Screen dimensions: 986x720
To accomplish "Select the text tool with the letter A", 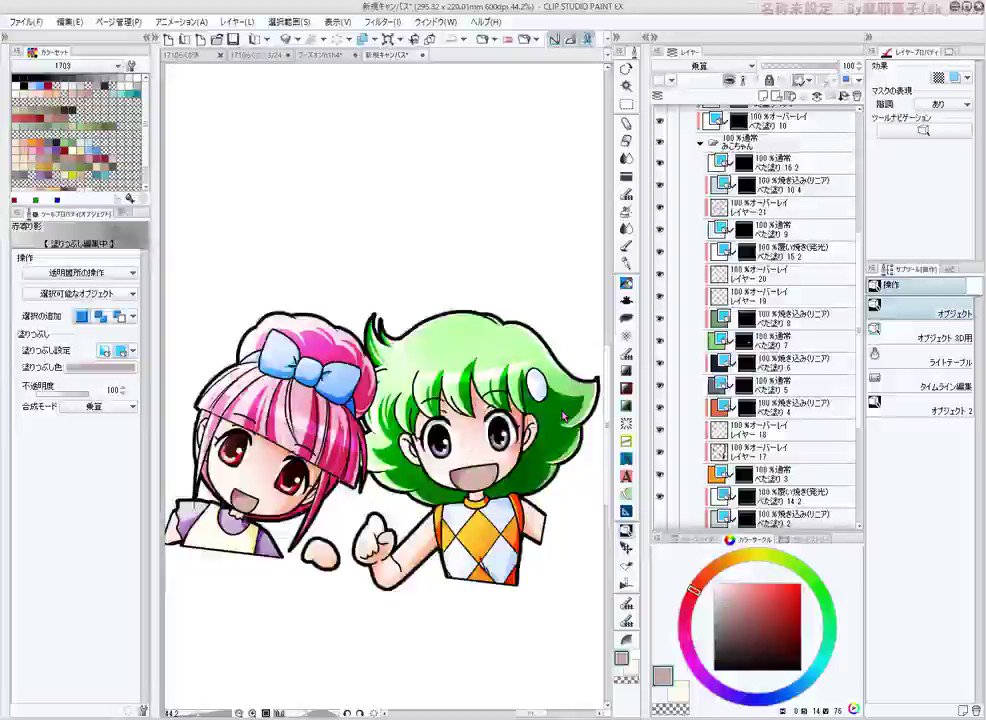I will click(x=626, y=477).
